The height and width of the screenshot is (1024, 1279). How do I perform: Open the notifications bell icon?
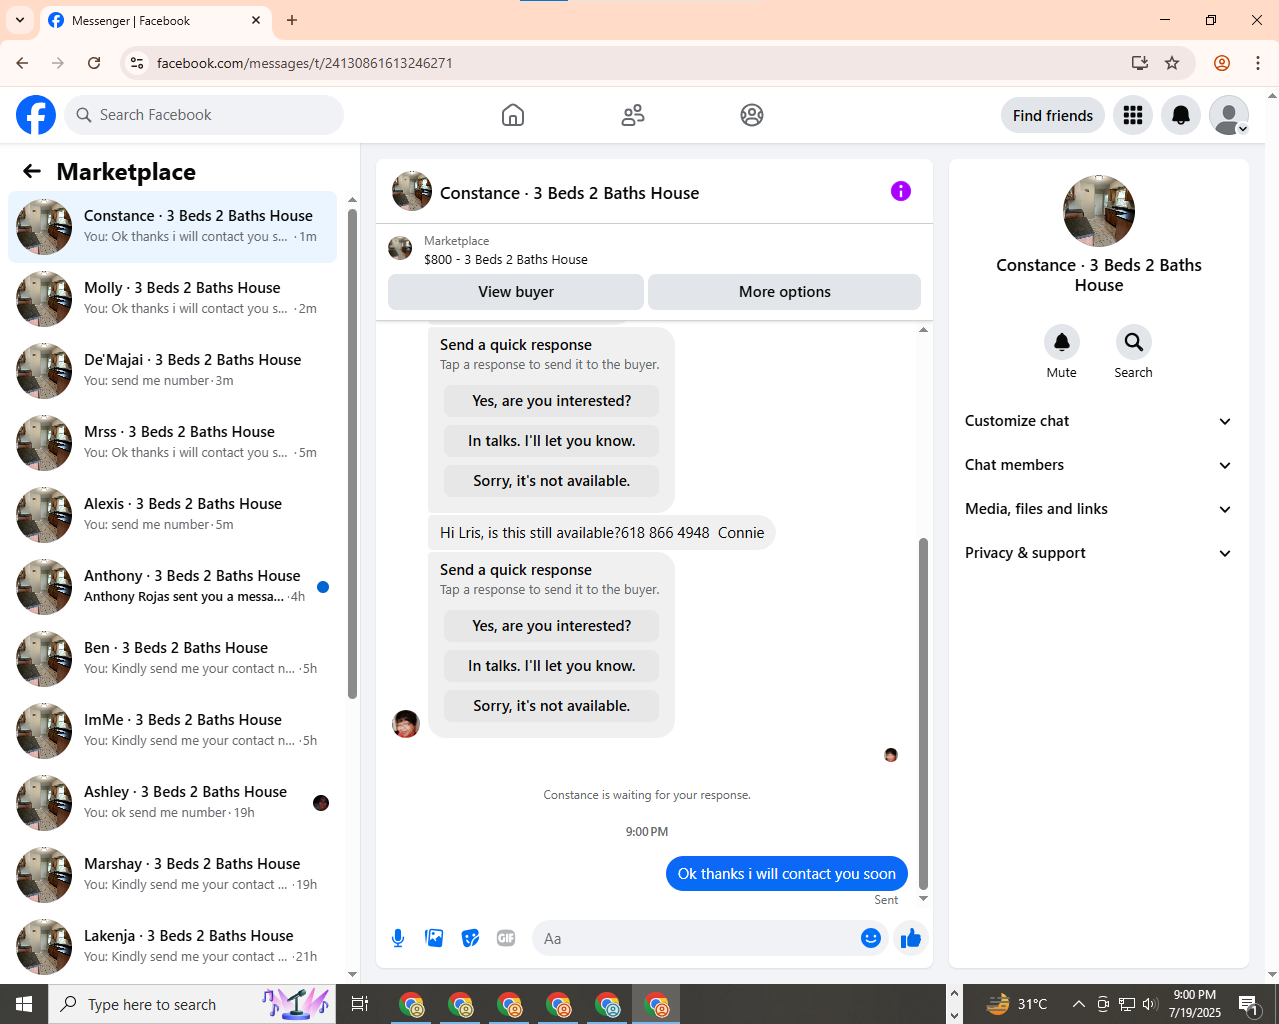1181,115
